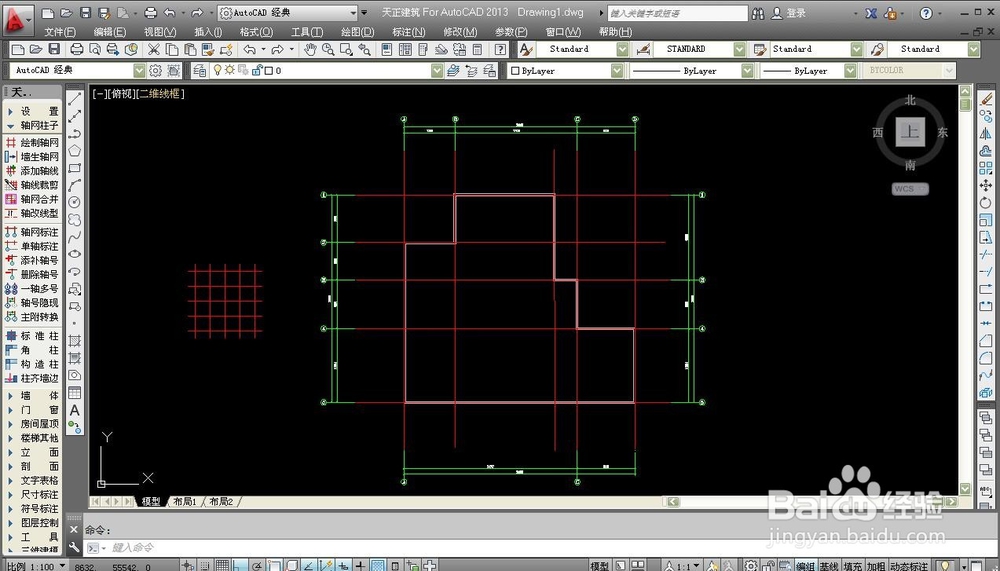Image resolution: width=1000 pixels, height=571 pixels.
Task: Open the 文件(F) menu
Action: click(60, 32)
